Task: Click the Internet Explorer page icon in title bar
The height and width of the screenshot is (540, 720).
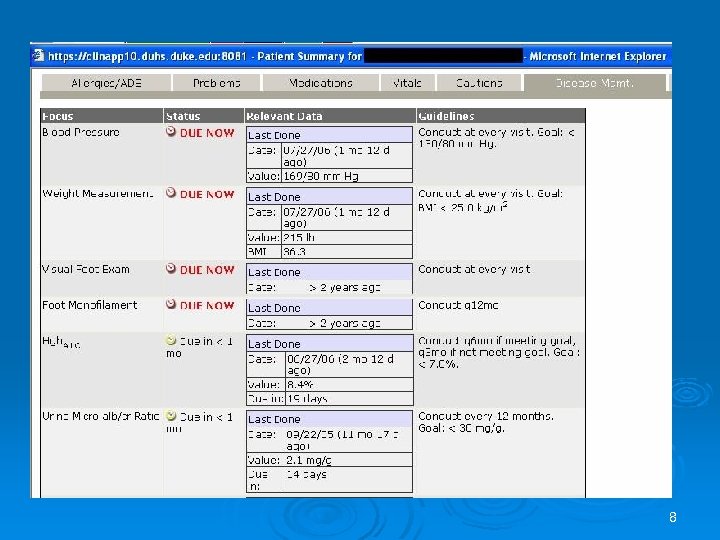Action: tap(38, 56)
